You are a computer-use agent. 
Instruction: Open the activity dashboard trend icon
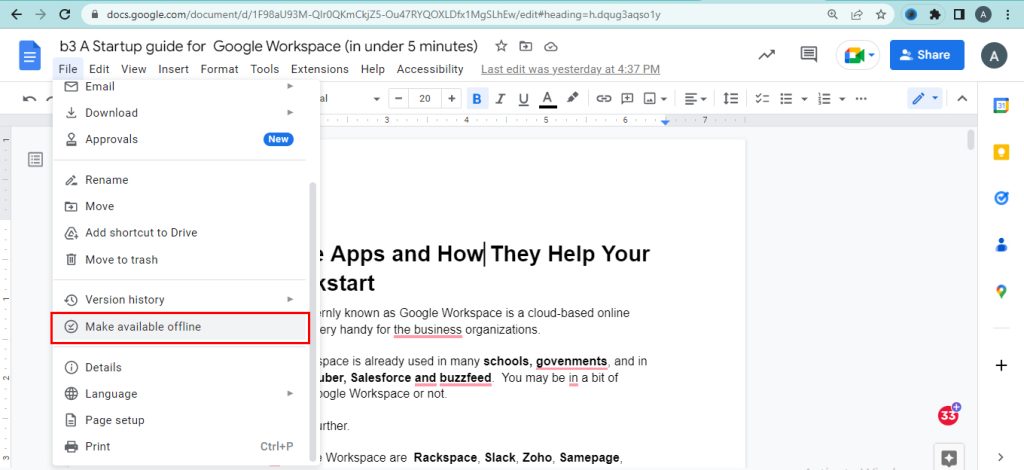(x=766, y=55)
